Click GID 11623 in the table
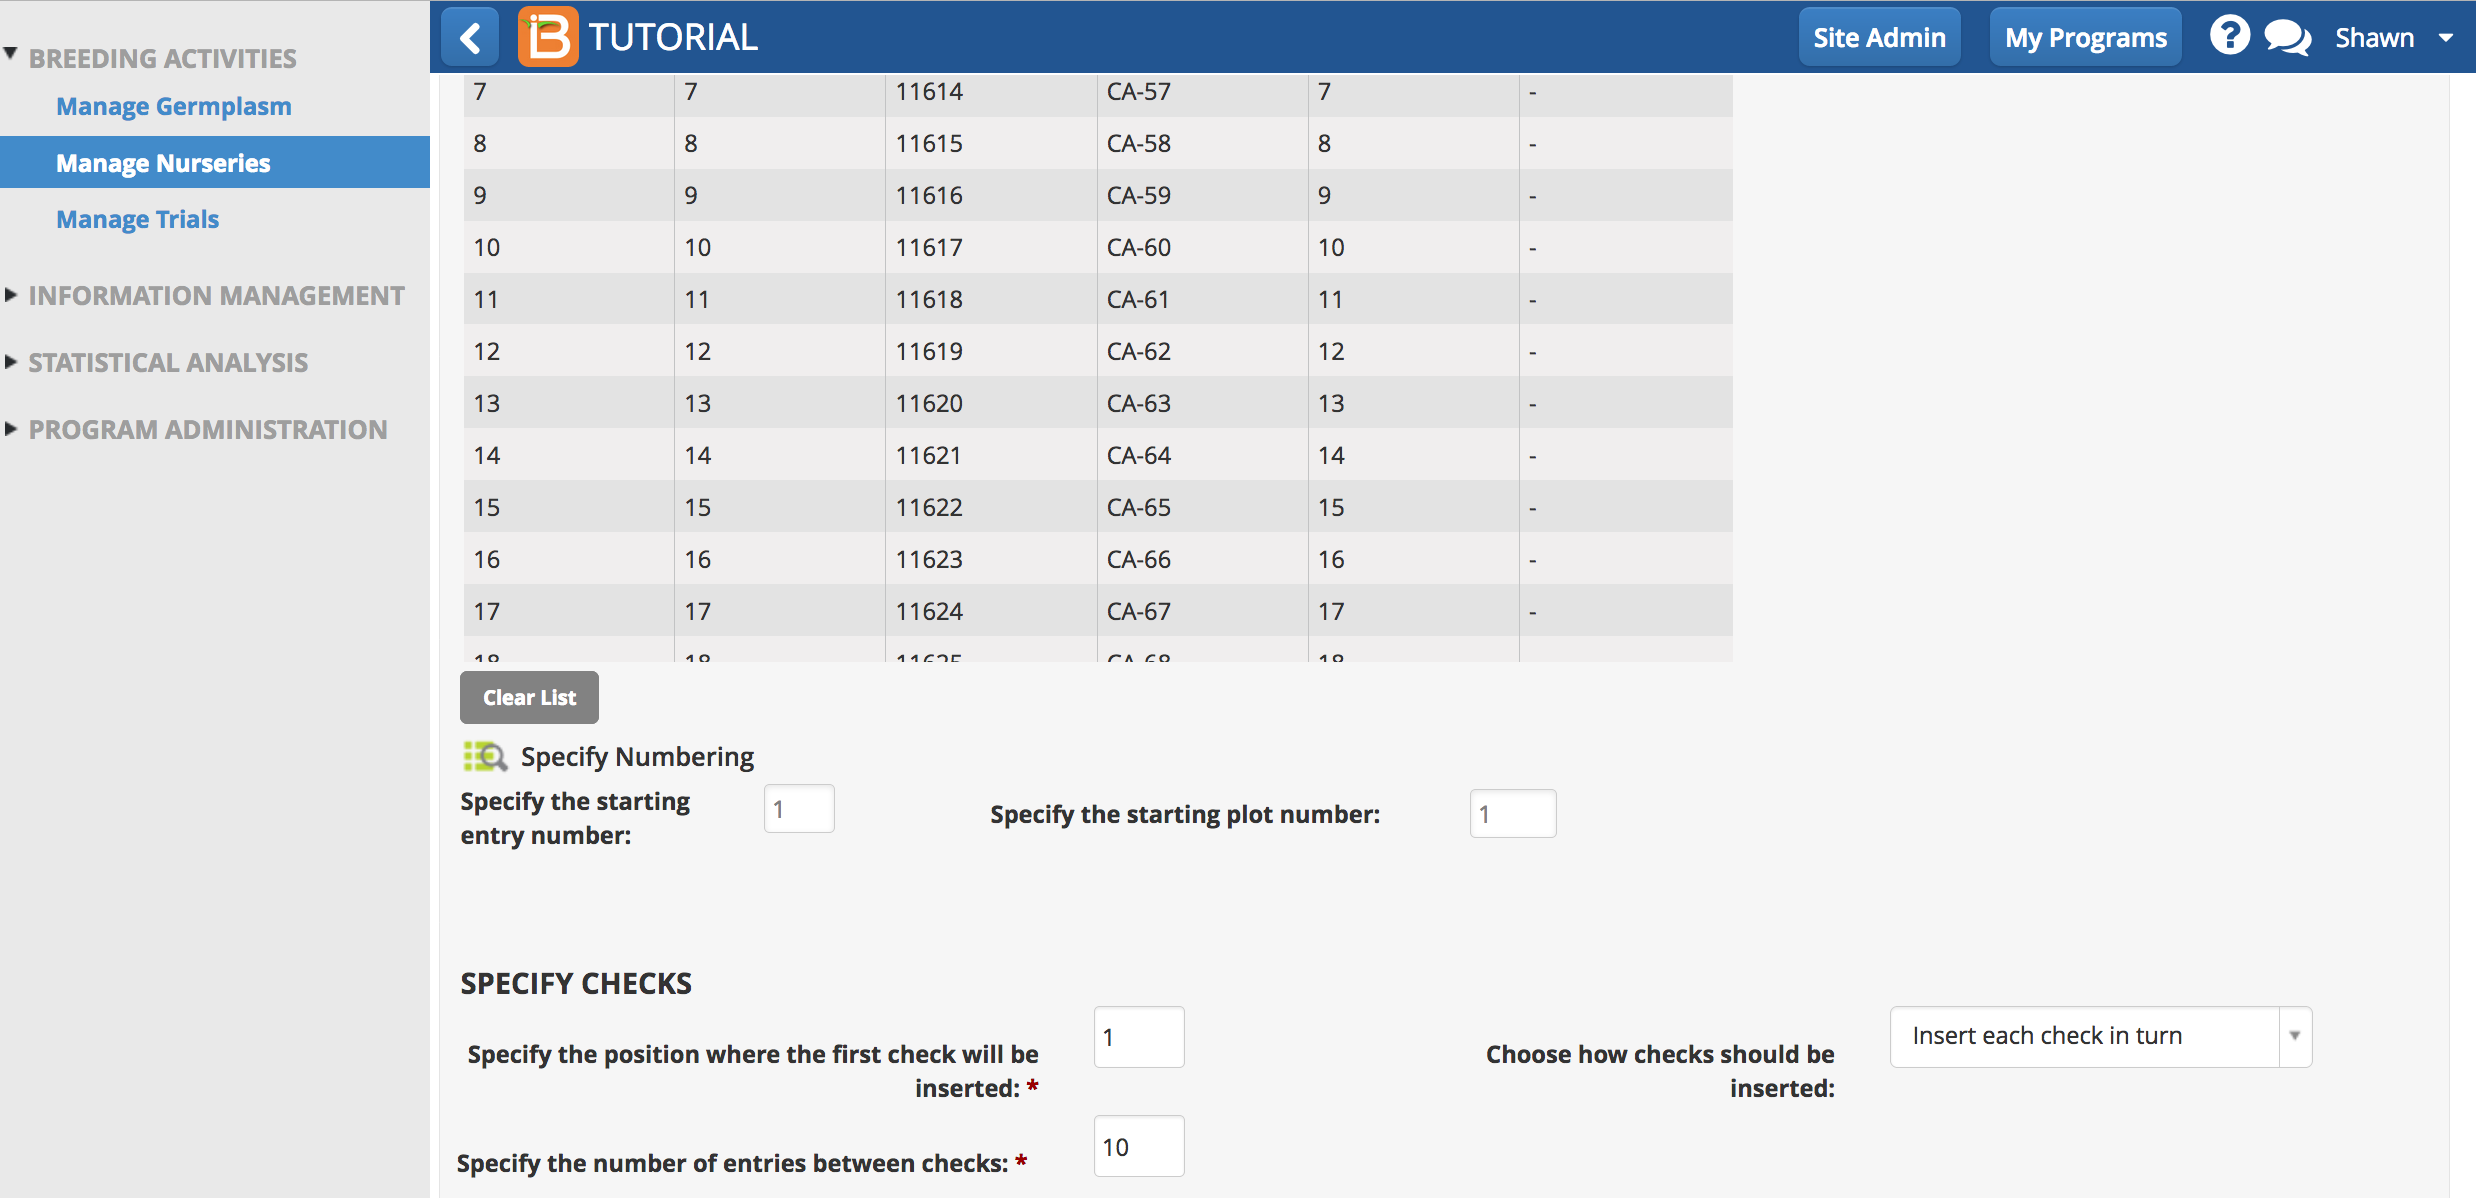Viewport: 2476px width, 1198px height. [x=929, y=559]
